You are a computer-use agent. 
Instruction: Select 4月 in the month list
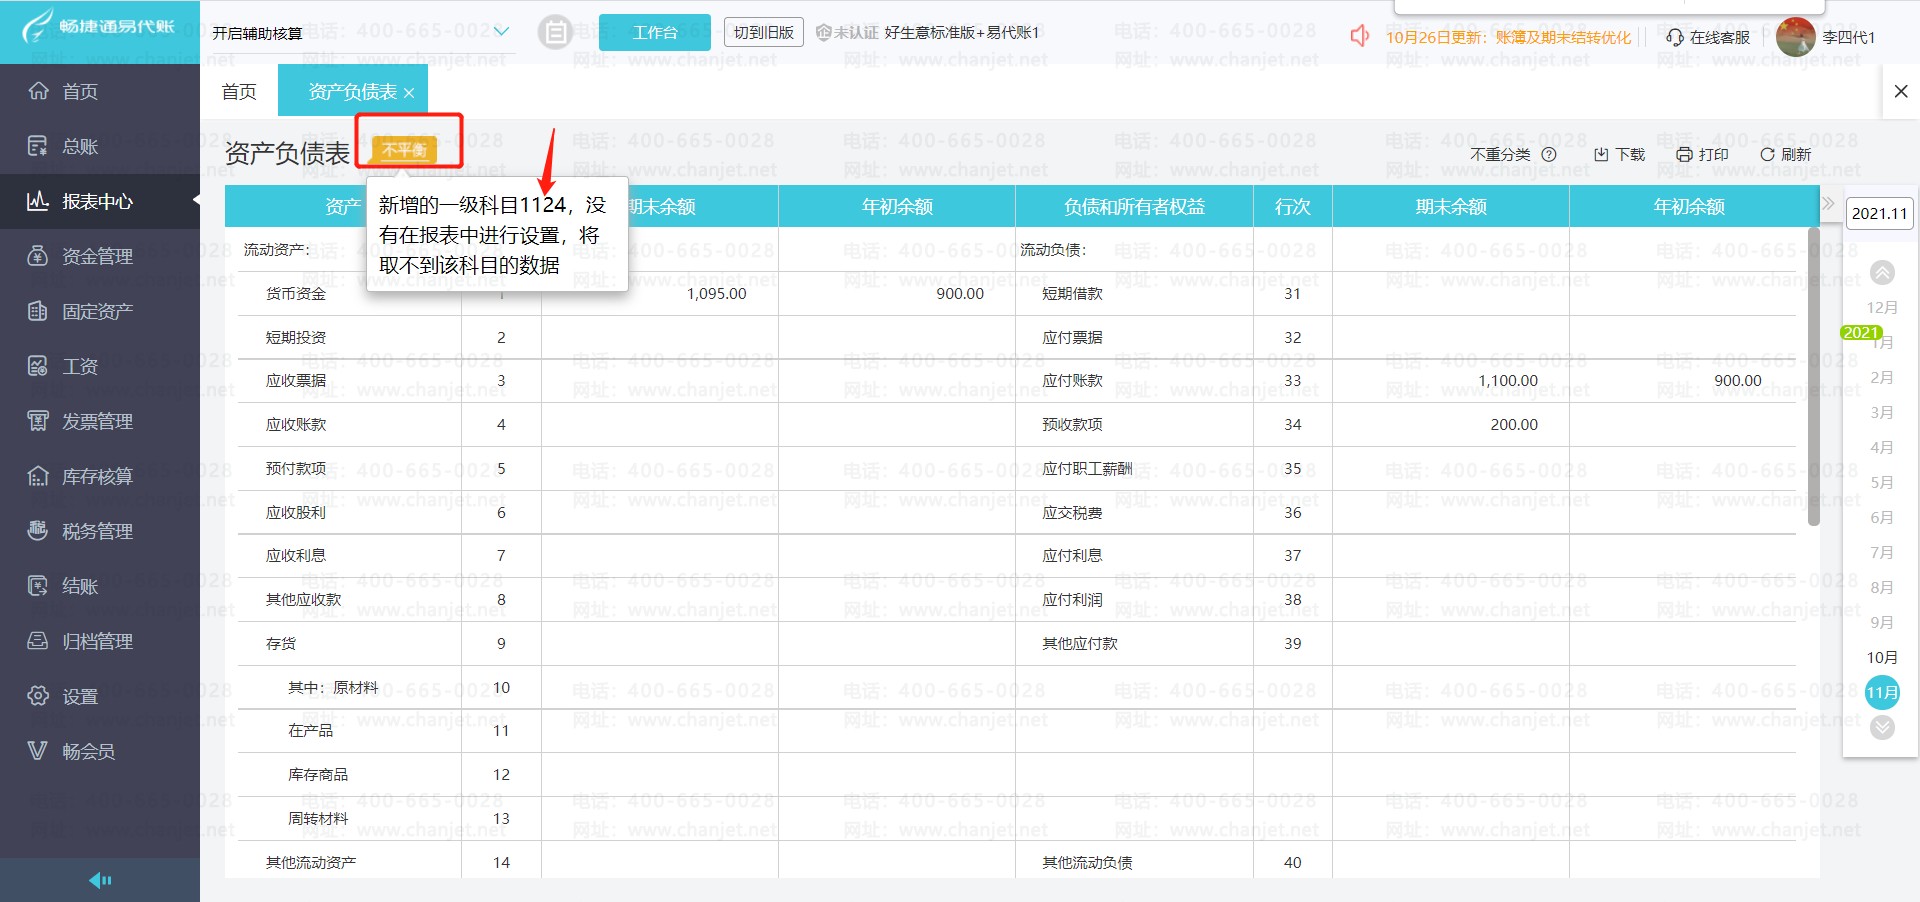tap(1882, 448)
